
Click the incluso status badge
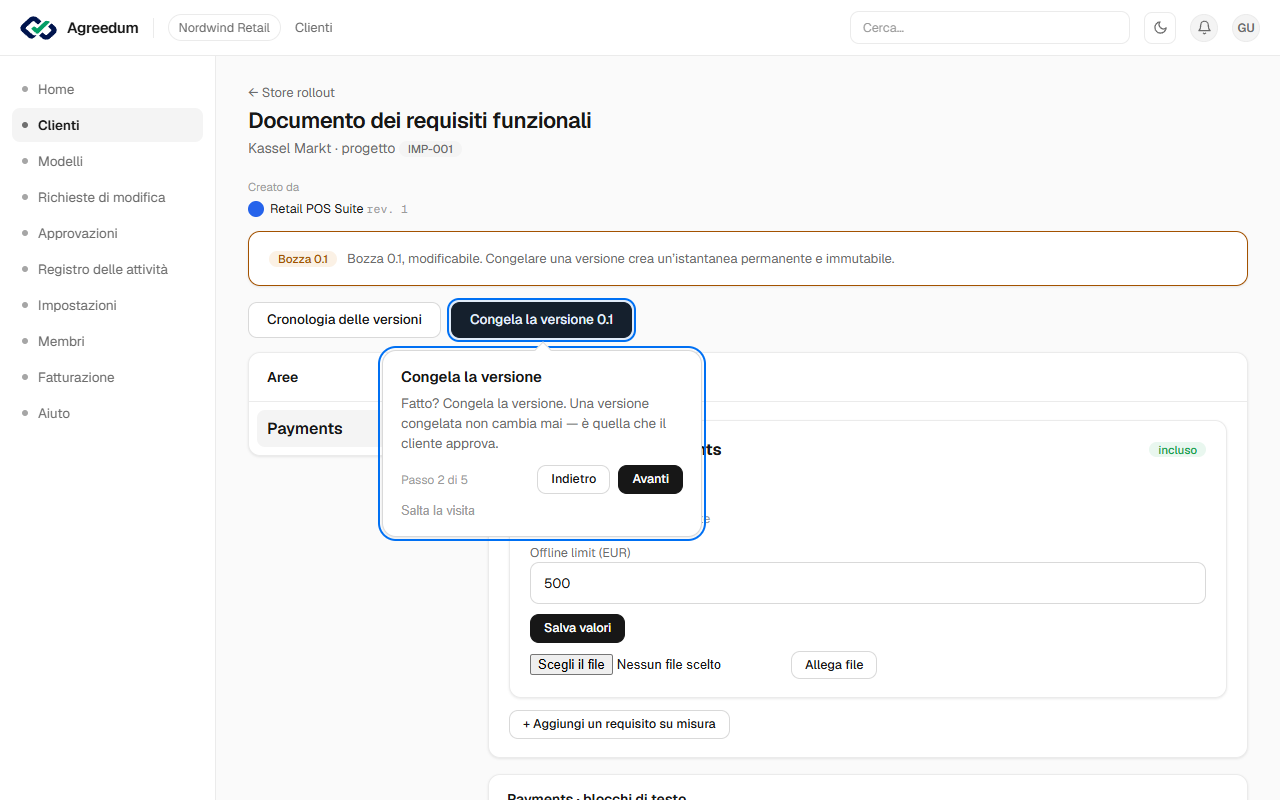tap(1177, 450)
